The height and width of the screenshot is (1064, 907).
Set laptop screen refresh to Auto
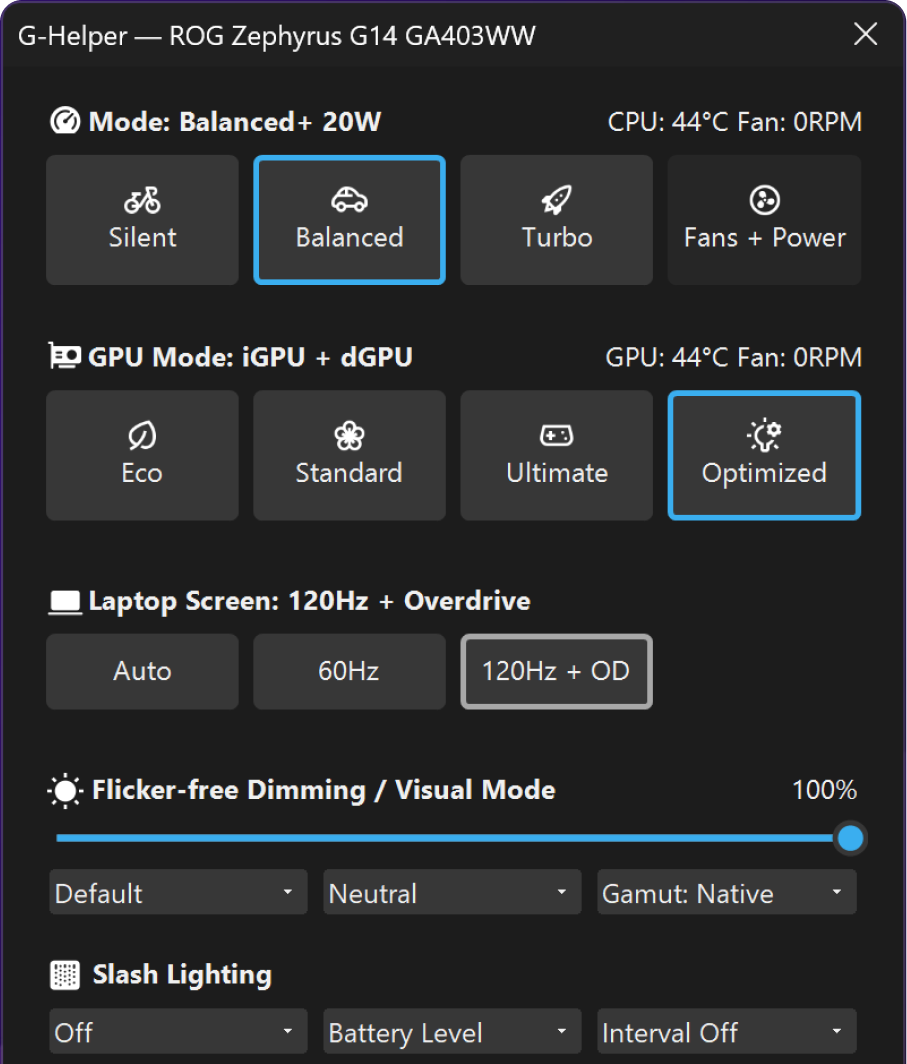click(142, 672)
